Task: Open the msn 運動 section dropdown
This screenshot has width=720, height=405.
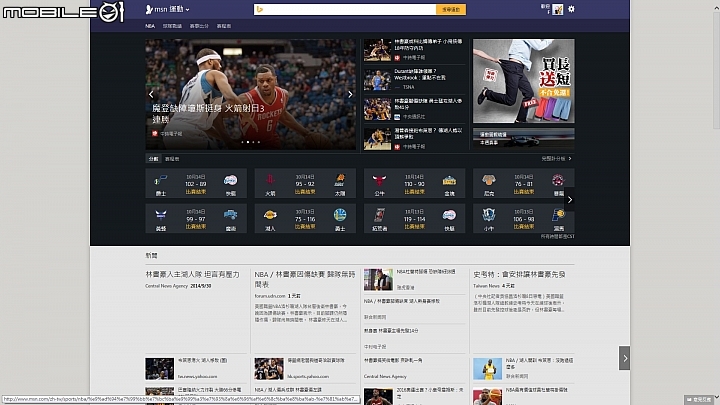Action: [187, 10]
